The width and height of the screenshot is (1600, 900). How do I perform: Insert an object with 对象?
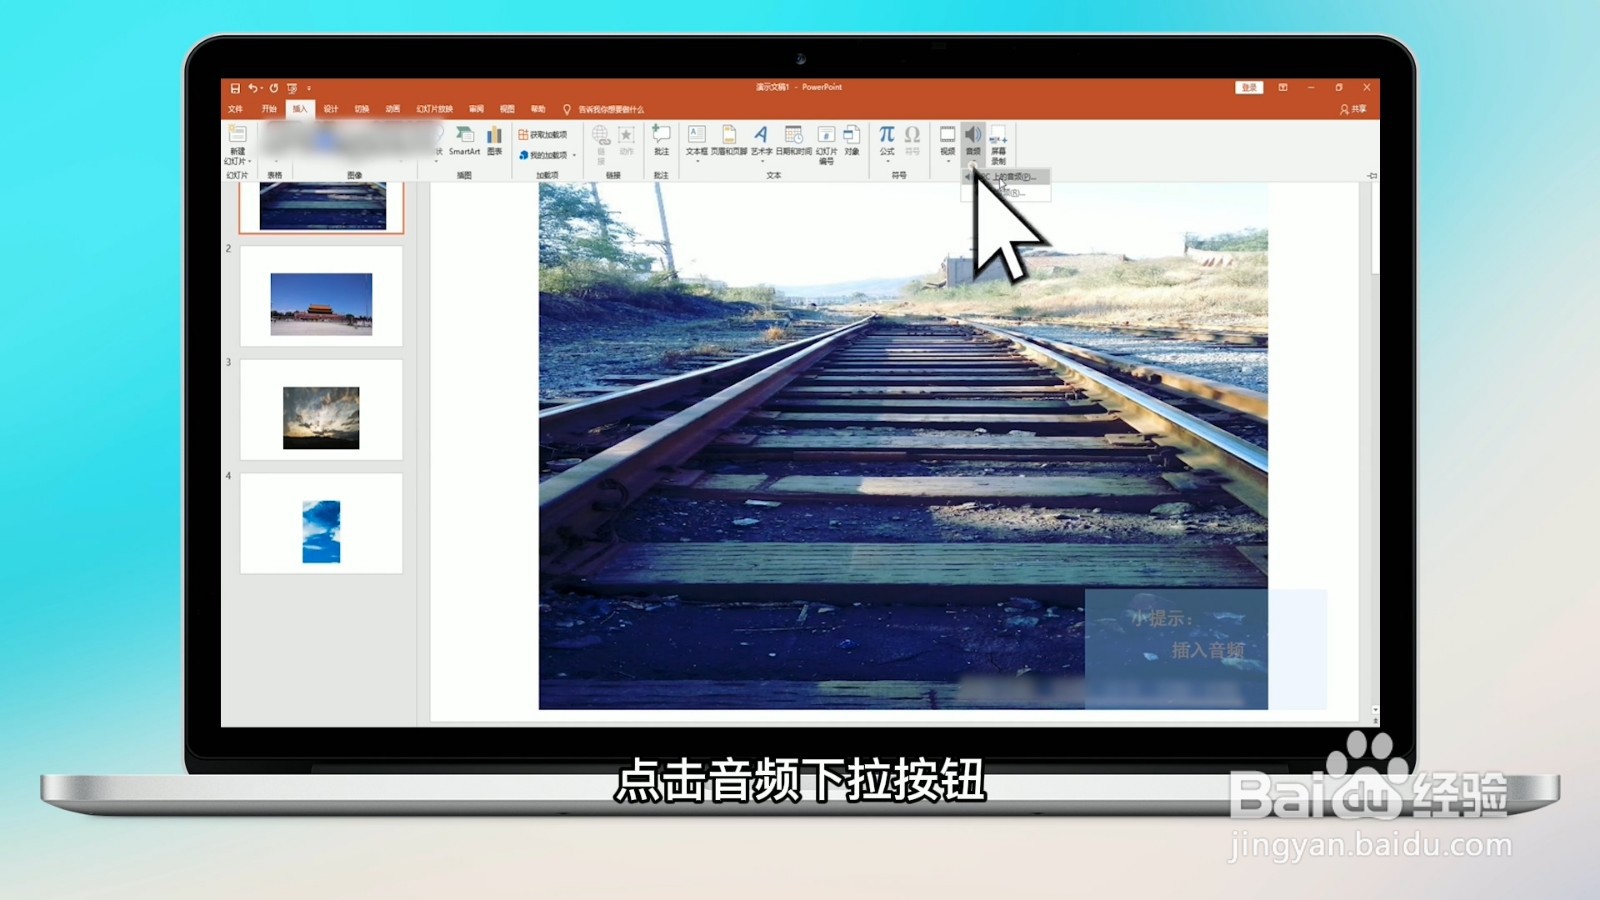pyautogui.click(x=852, y=140)
